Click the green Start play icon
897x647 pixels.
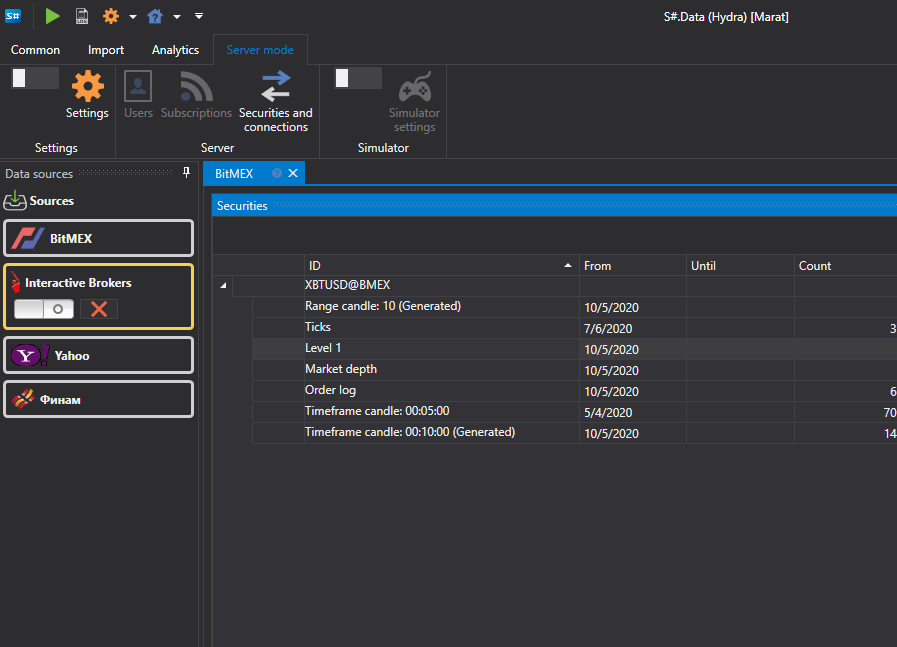[x=52, y=16]
